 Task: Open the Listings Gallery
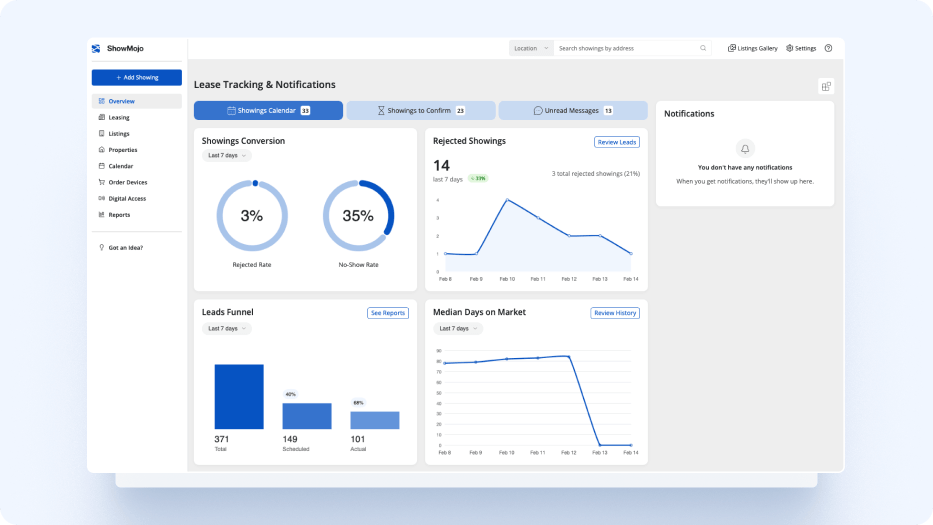coord(752,48)
